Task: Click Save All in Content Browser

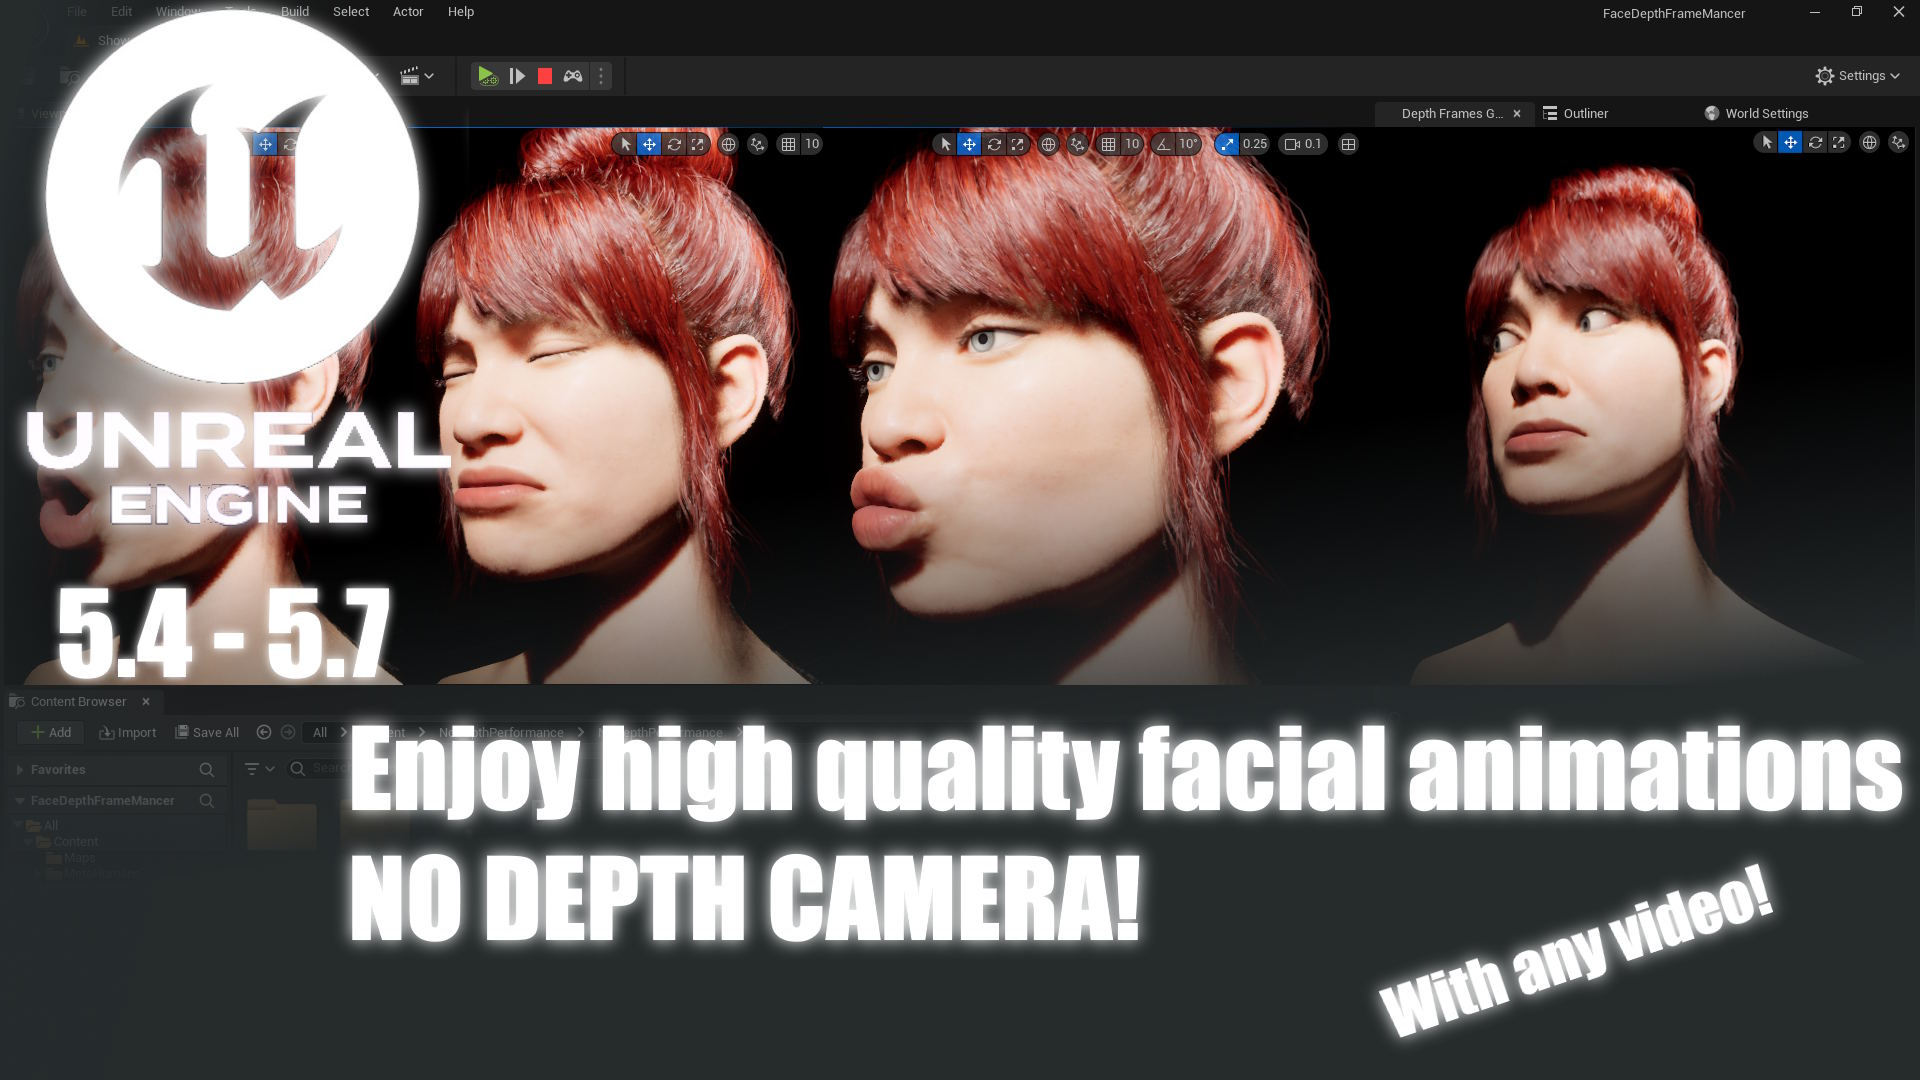Action: click(x=207, y=732)
